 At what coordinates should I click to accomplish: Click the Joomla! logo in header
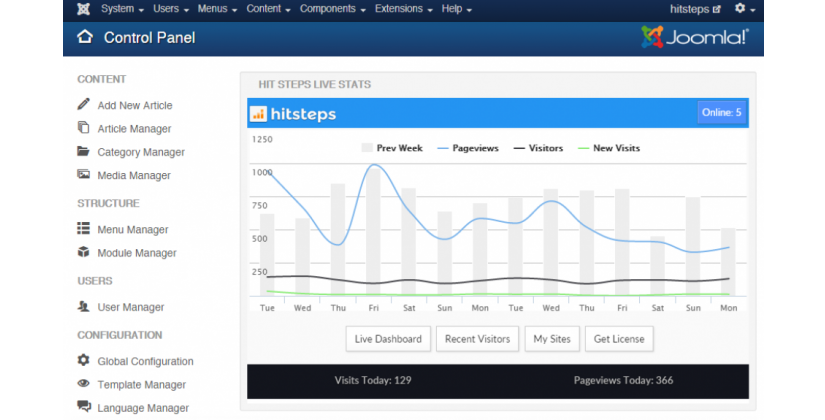point(695,37)
